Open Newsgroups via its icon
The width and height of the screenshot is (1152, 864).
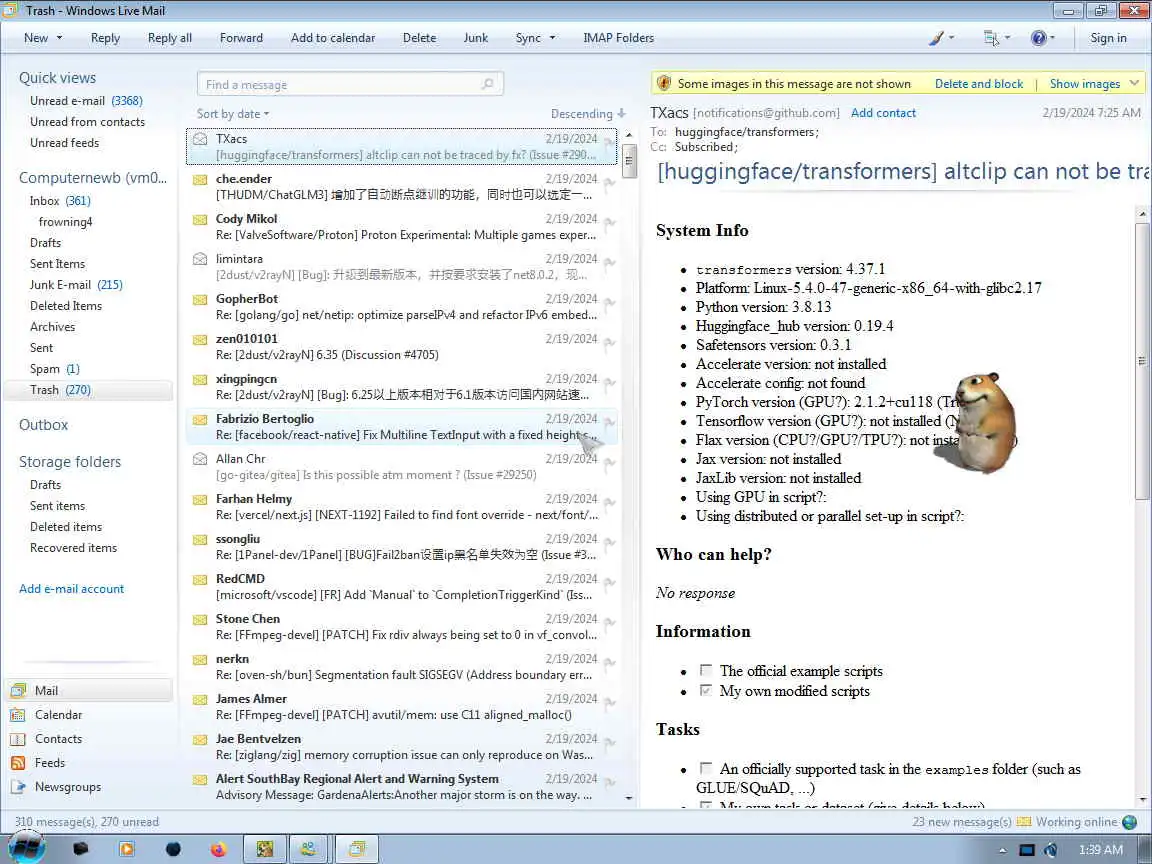coord(18,786)
